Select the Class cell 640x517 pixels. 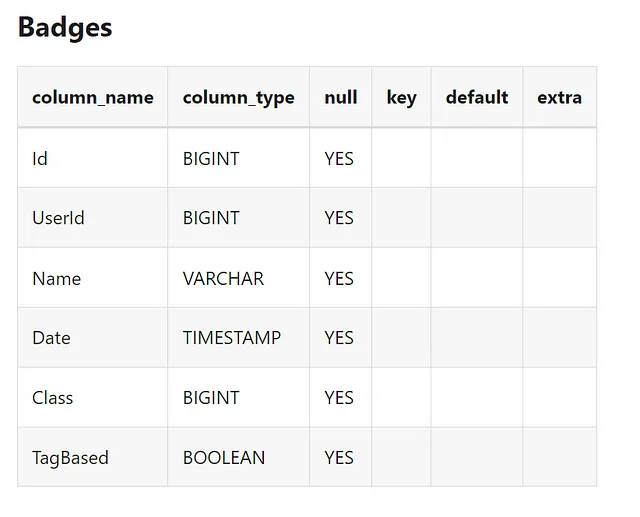tap(93, 398)
